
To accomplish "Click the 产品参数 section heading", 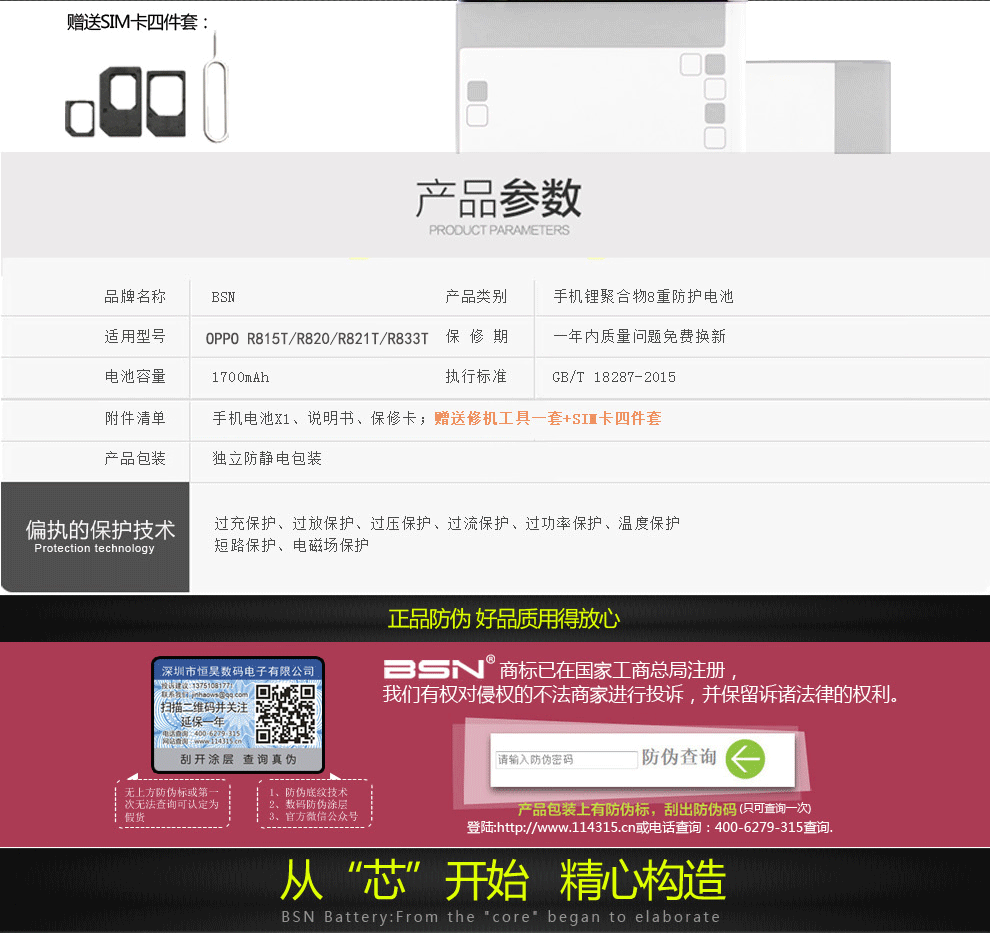I will (498, 200).
